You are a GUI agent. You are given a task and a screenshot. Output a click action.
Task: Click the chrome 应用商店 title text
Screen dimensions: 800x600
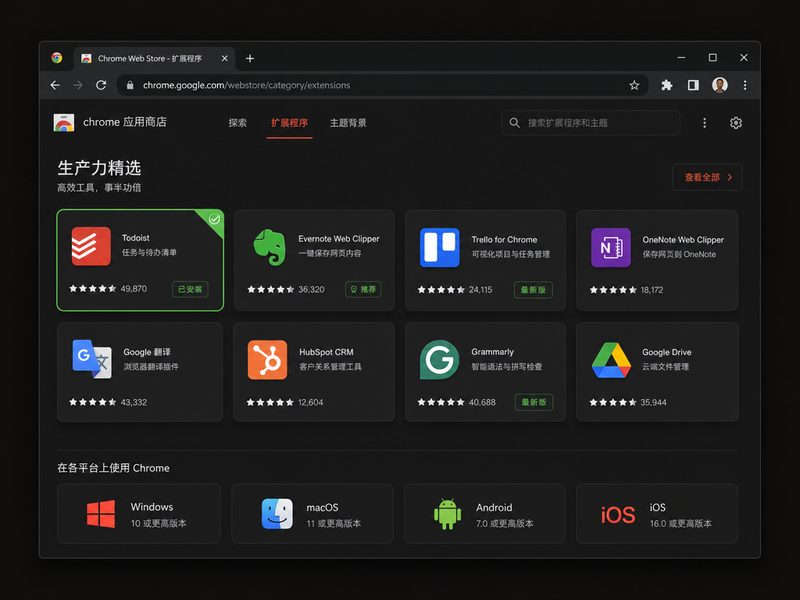tap(124, 122)
